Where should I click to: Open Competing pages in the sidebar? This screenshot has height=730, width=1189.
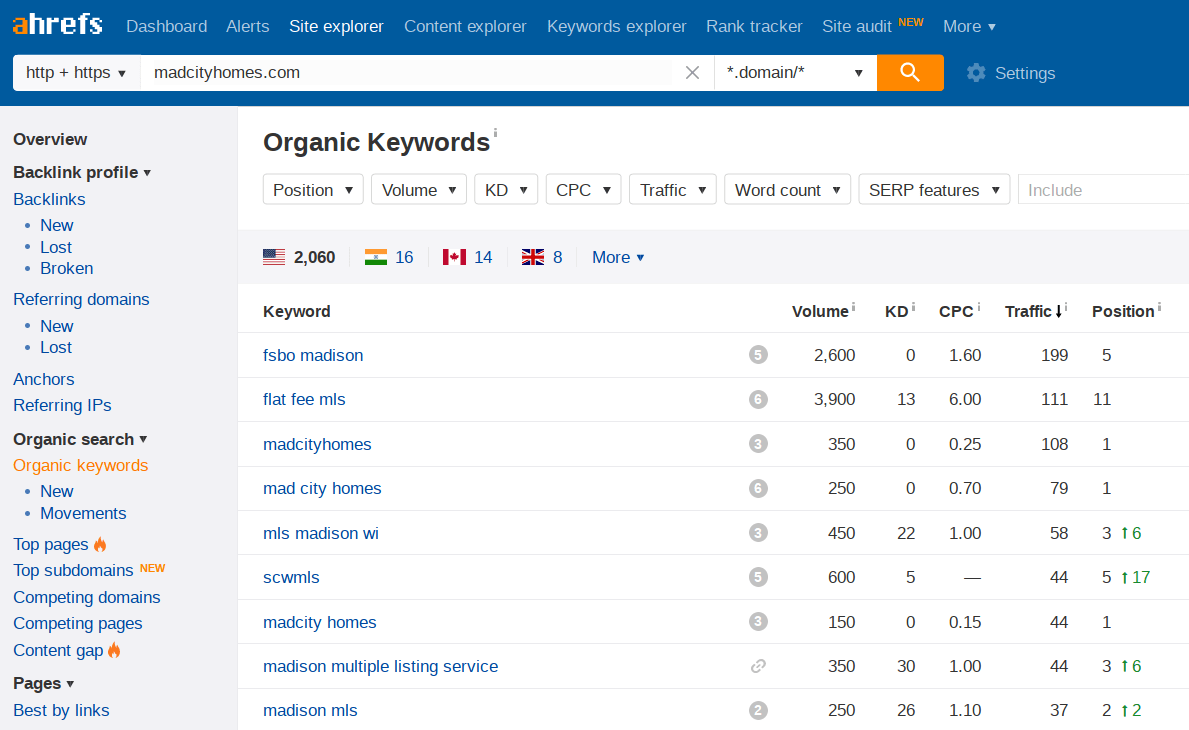77,623
